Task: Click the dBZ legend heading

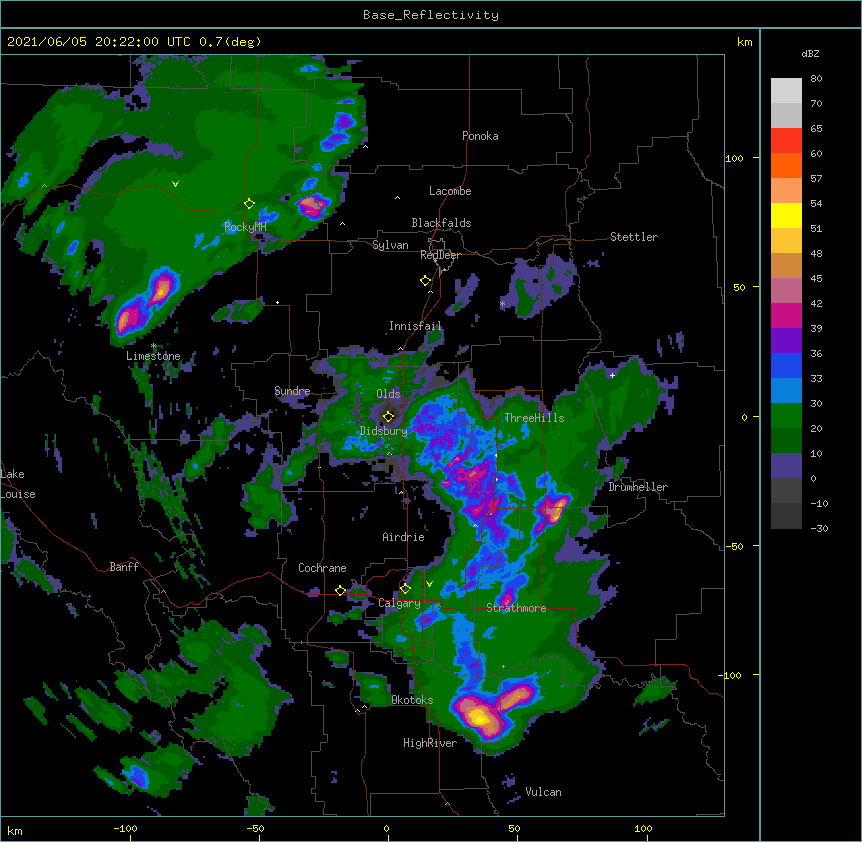Action: [x=810, y=54]
